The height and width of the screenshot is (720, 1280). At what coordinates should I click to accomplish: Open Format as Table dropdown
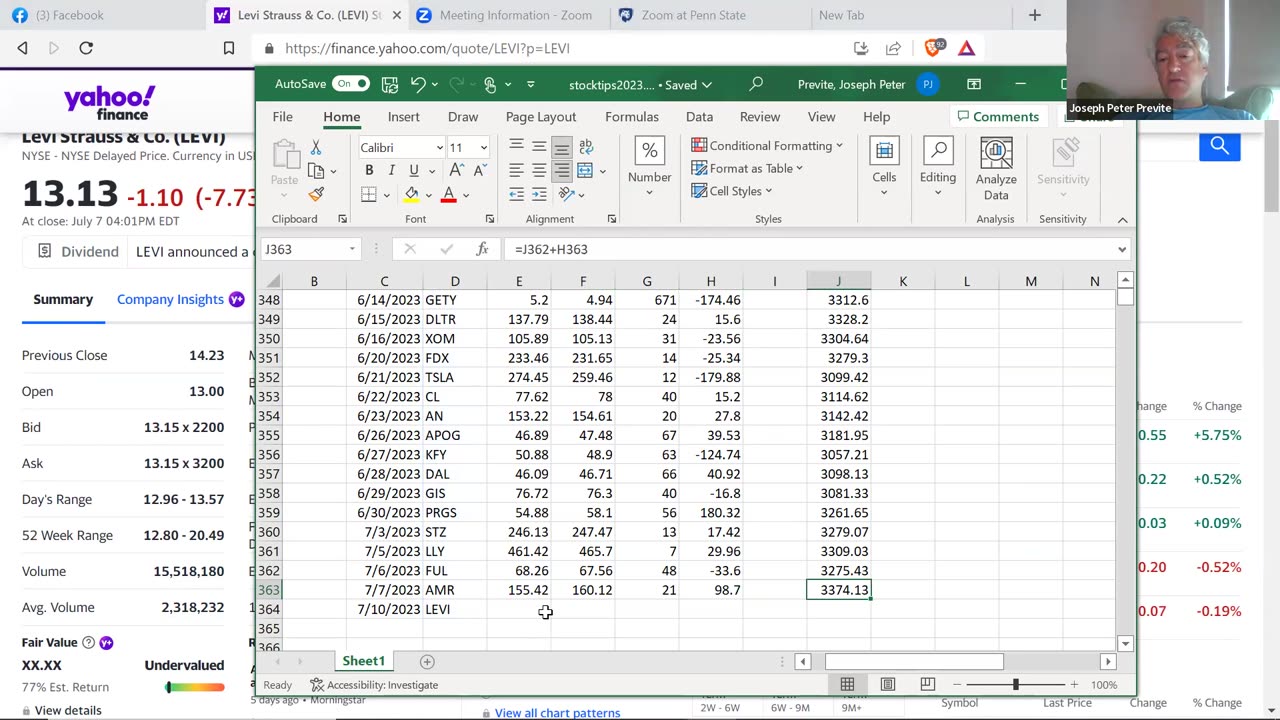[747, 168]
